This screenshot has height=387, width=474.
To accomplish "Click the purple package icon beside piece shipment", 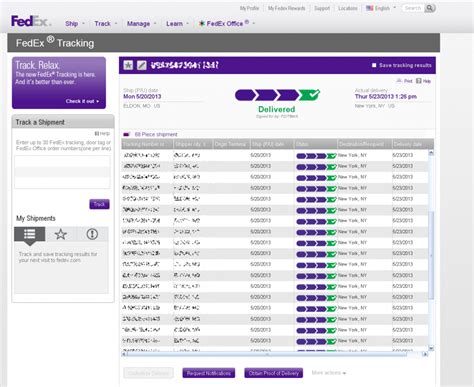I will pyautogui.click(x=126, y=134).
